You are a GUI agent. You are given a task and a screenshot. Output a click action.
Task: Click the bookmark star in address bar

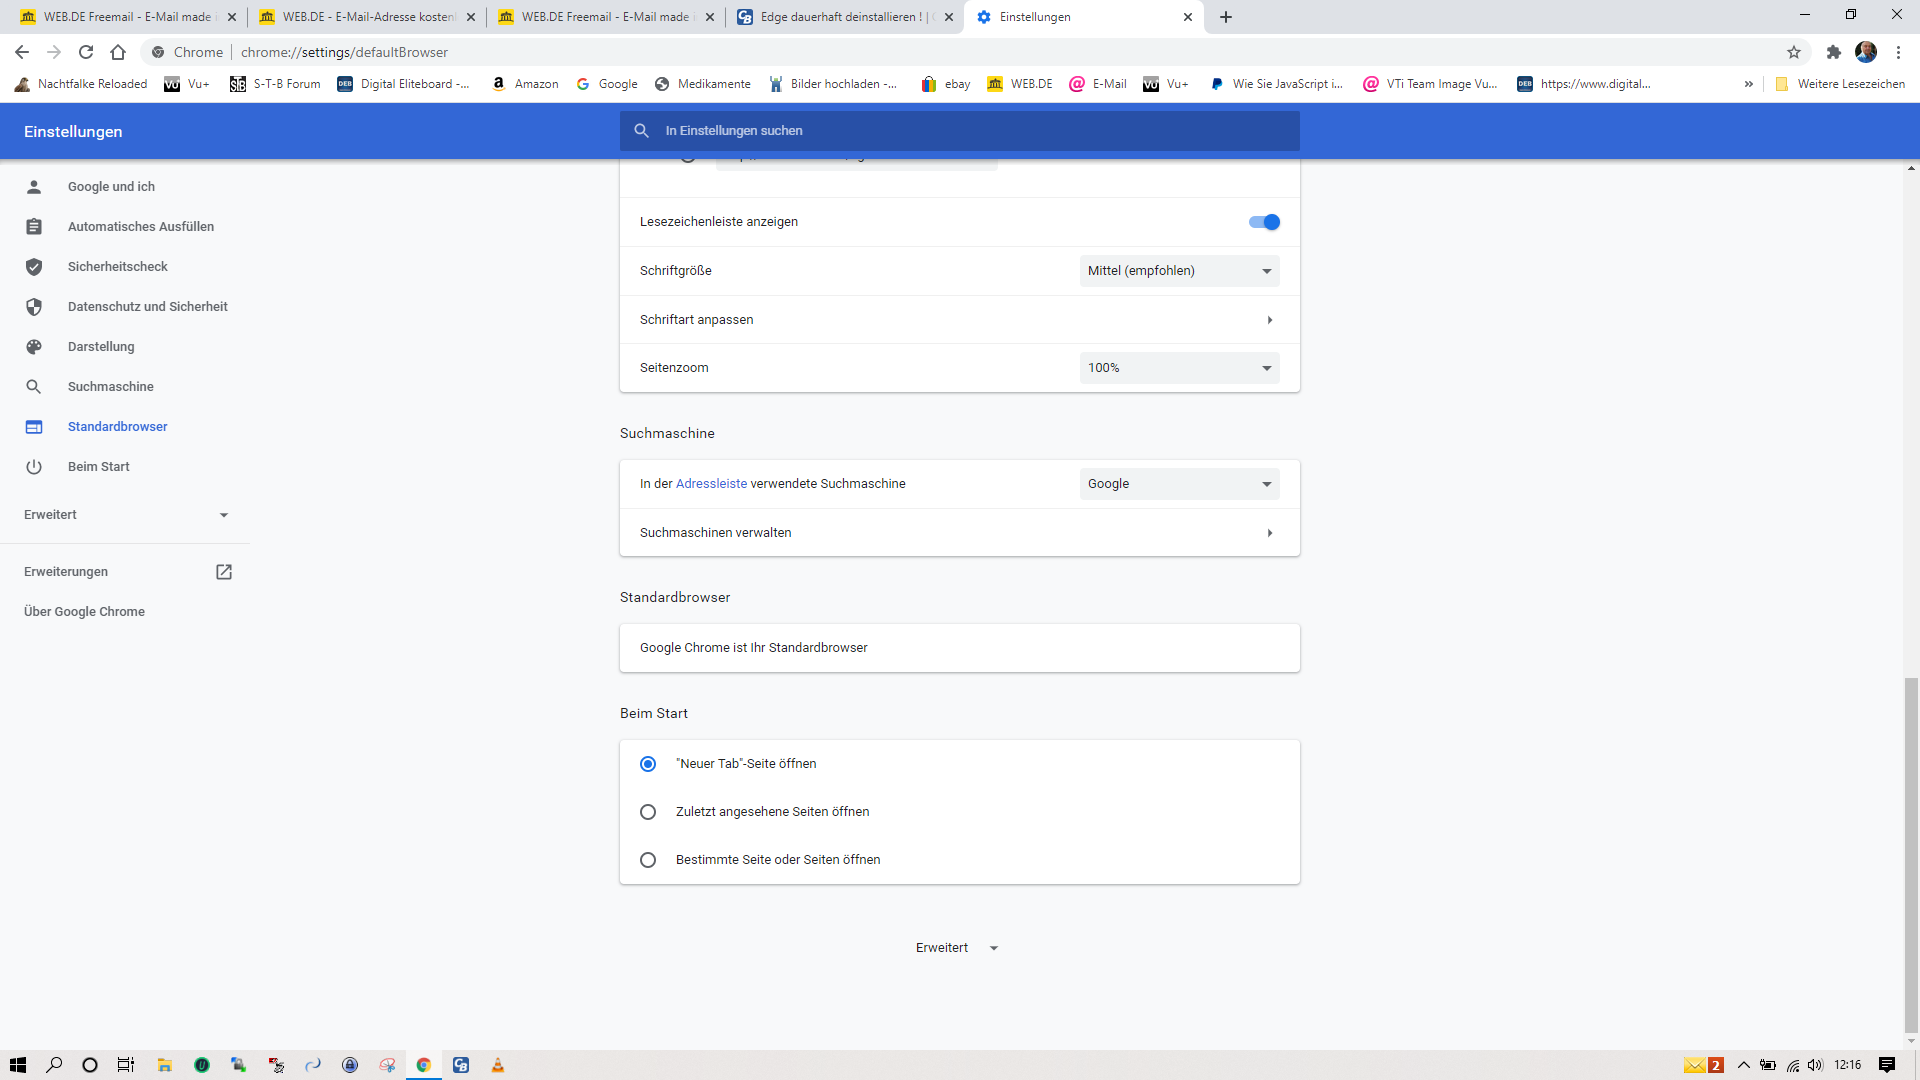coord(1793,52)
